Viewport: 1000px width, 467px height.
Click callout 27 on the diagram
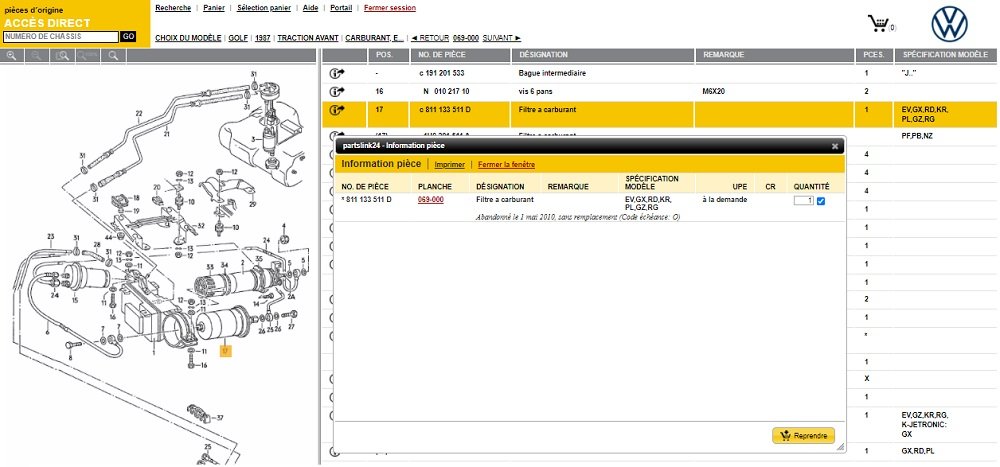point(291,327)
